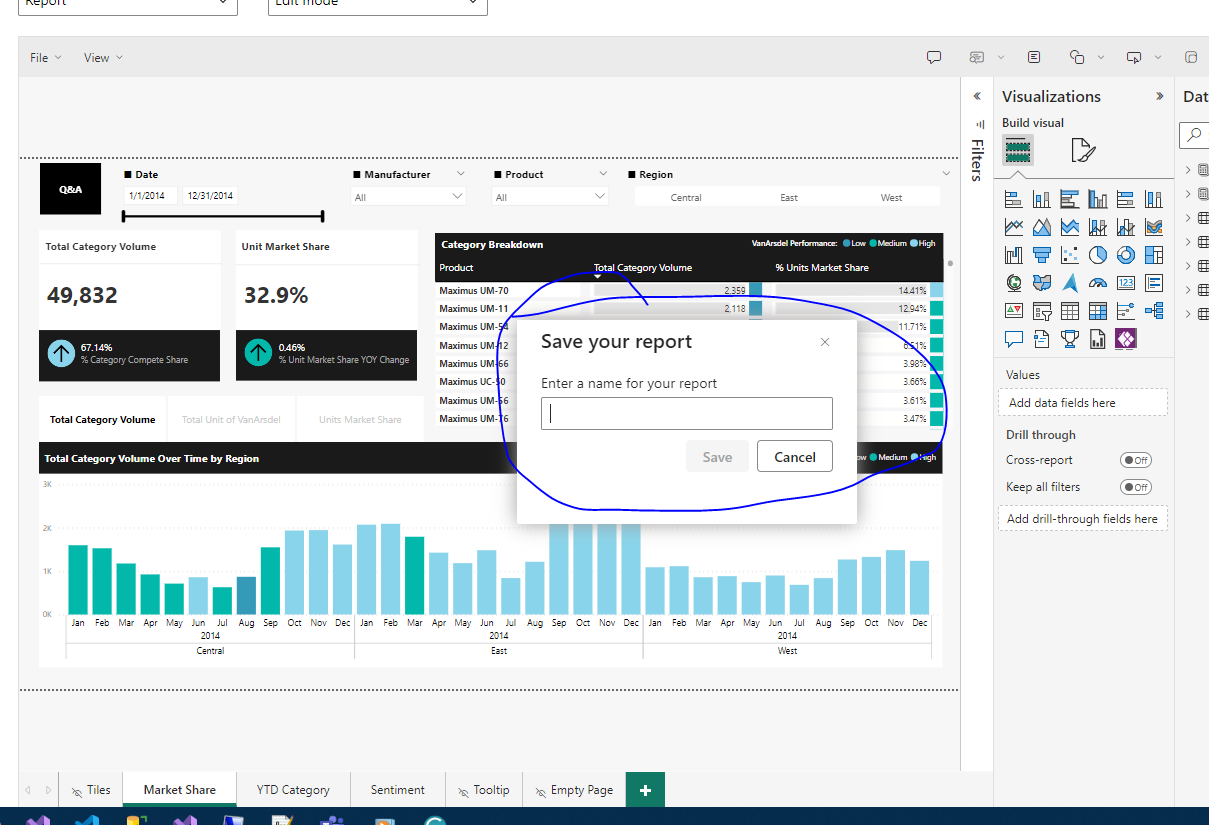Open comments from the top toolbar
The image size is (1209, 825).
click(x=934, y=57)
